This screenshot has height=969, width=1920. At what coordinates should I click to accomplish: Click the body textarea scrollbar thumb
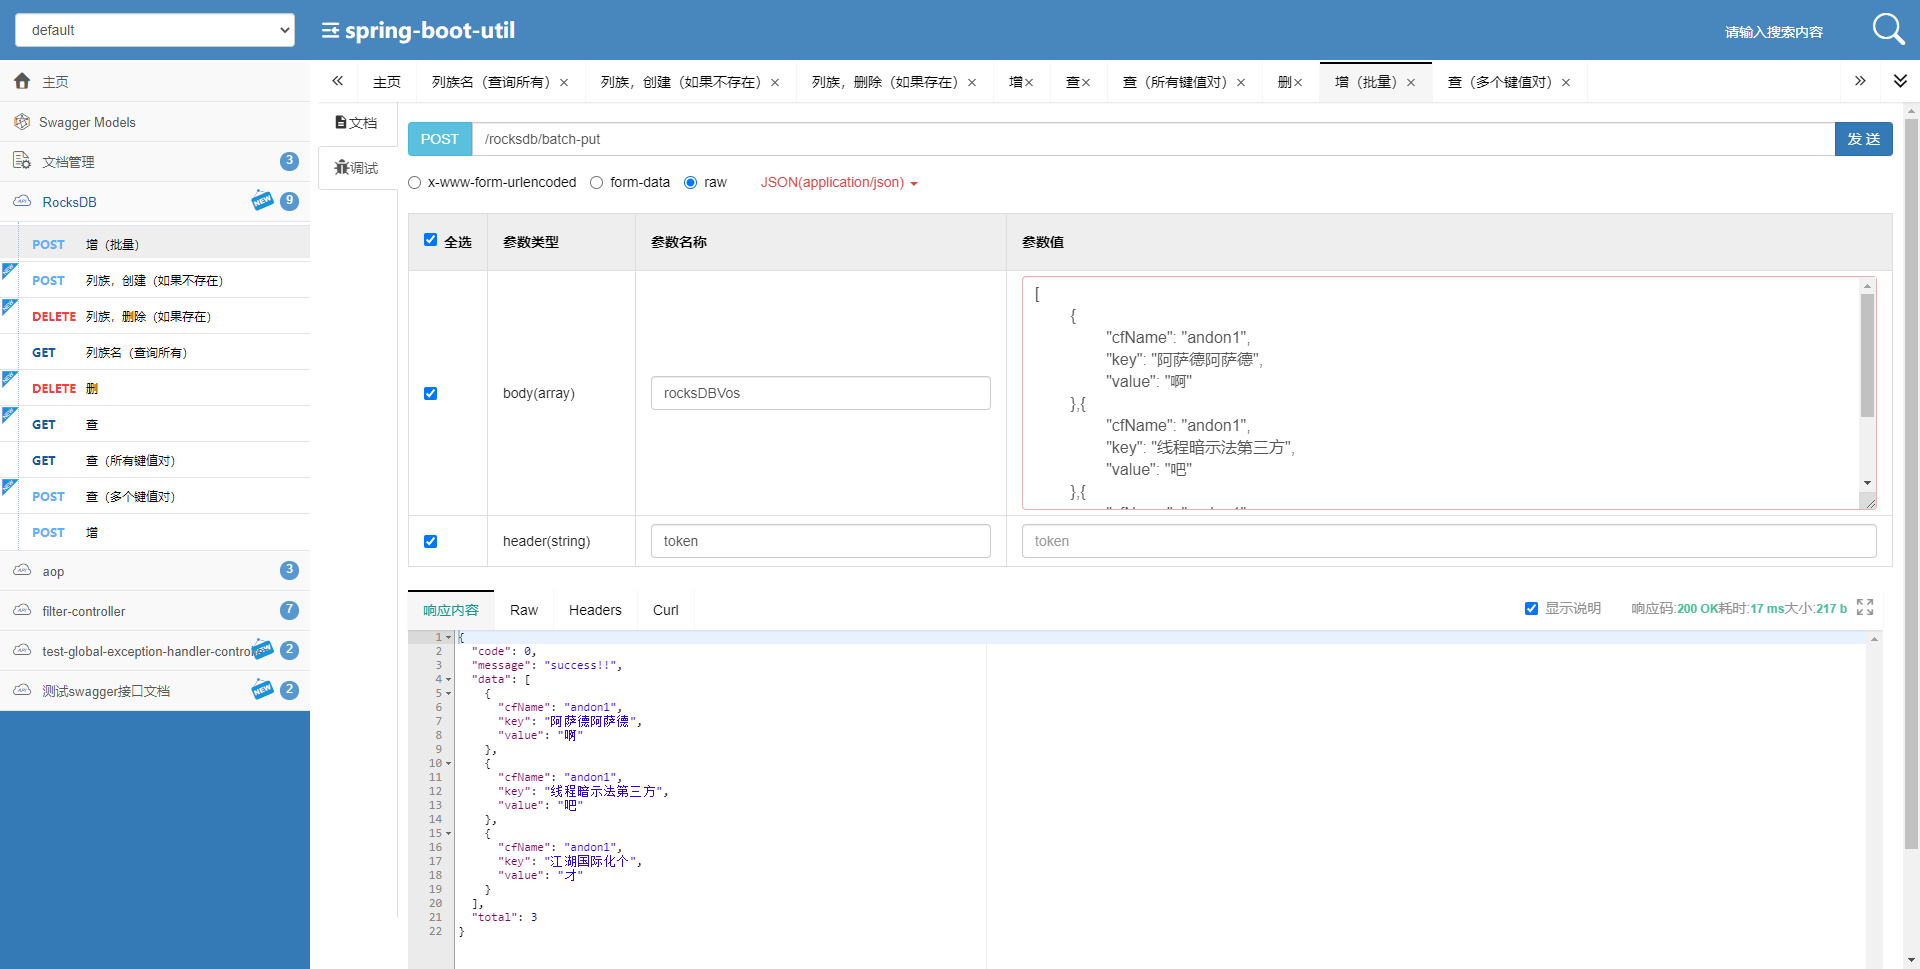(x=1867, y=355)
